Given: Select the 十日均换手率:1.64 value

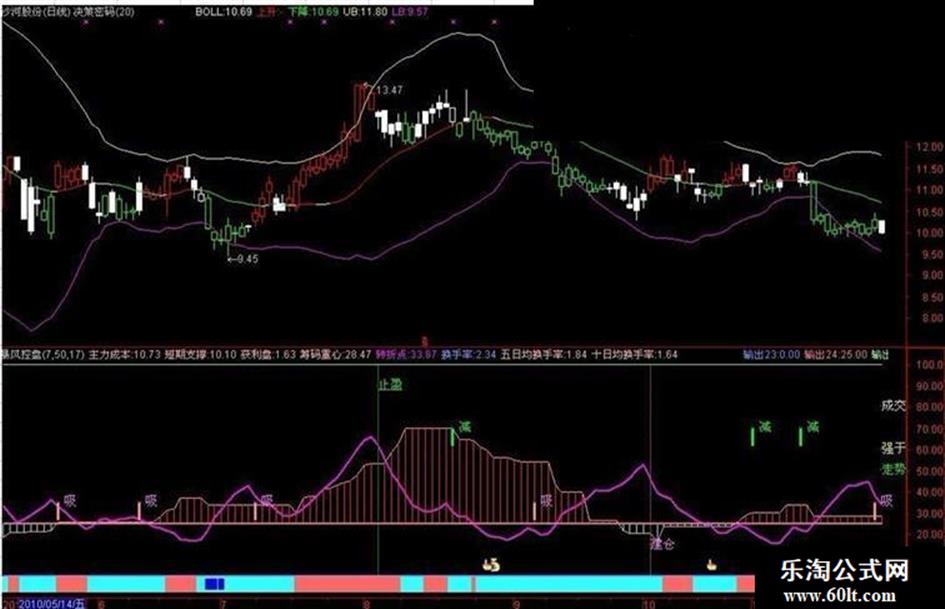Looking at the screenshot, I should tap(635, 355).
